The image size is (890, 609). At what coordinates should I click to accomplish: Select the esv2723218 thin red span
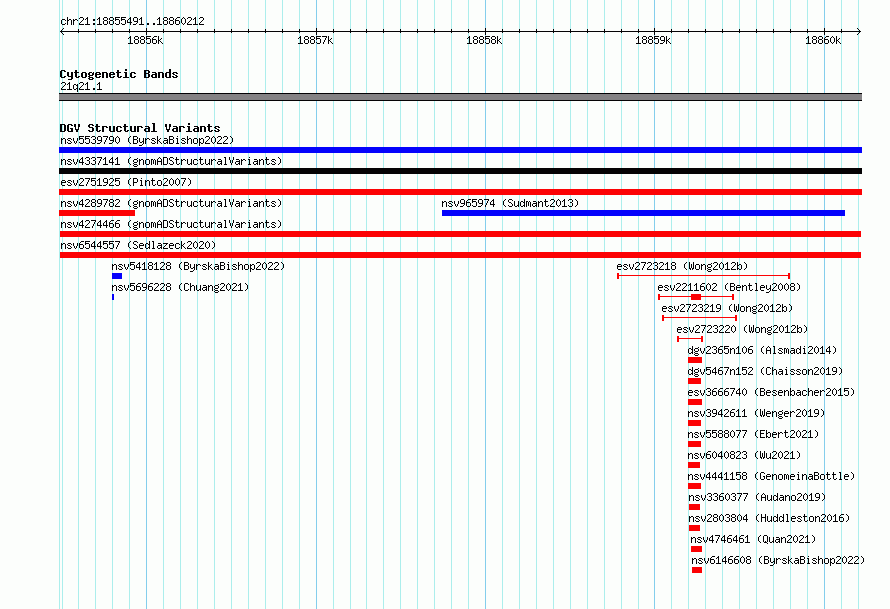(x=704, y=276)
